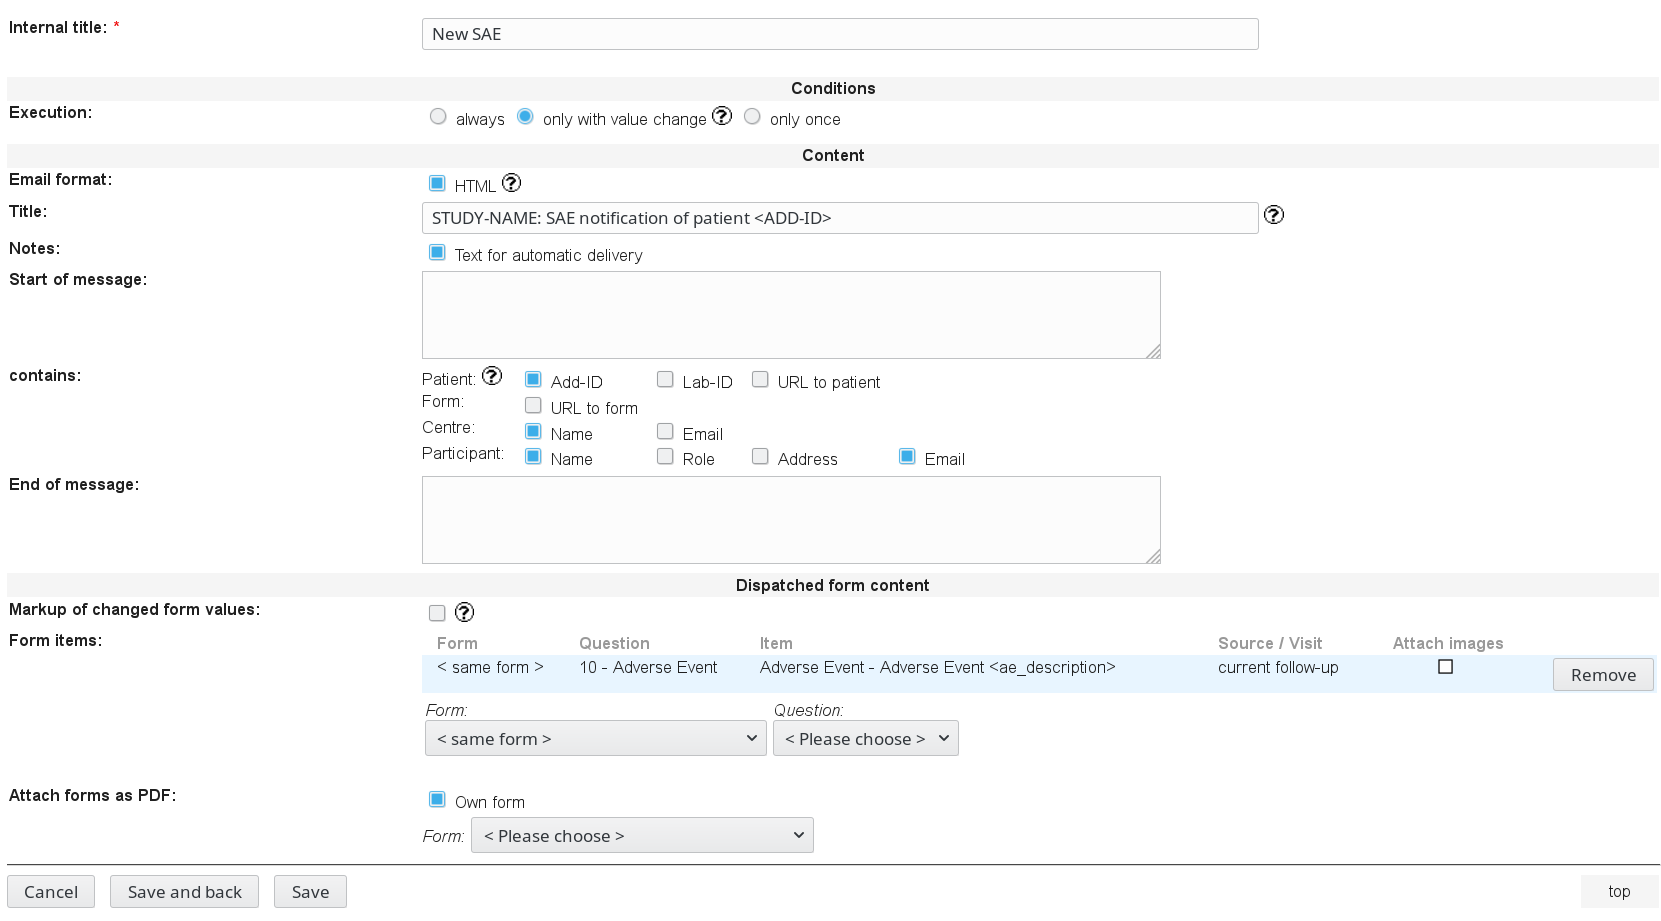Check Attach images for Adverse Event row

click(1445, 667)
